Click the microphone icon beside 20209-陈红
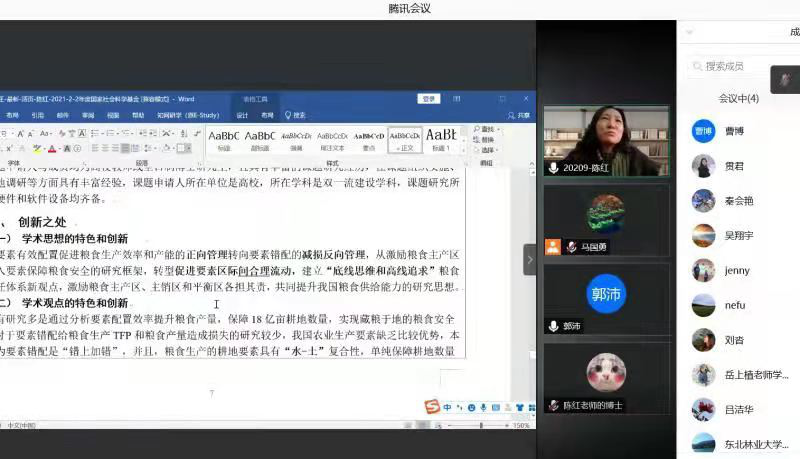 coord(552,167)
